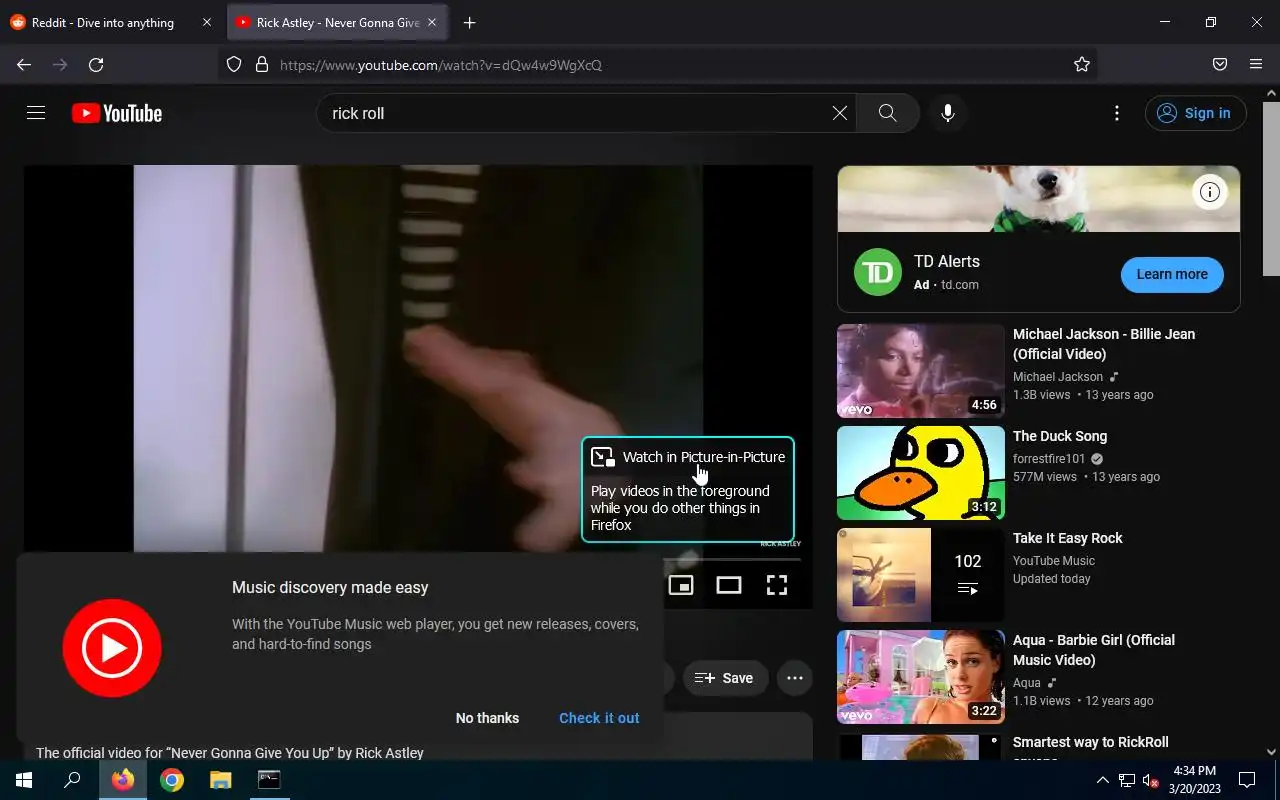
Task: Select the Rick Astley YouTube tab
Action: pos(337,22)
